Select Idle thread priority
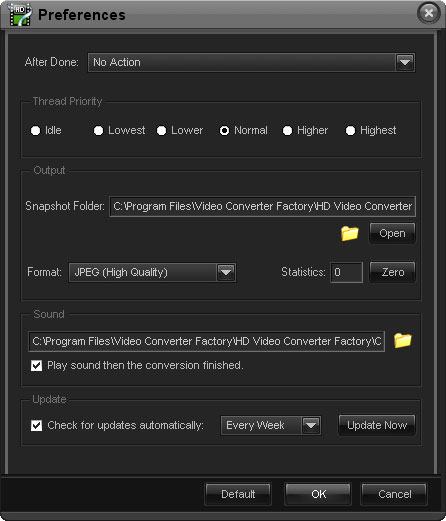The image size is (446, 521). tap(35, 130)
